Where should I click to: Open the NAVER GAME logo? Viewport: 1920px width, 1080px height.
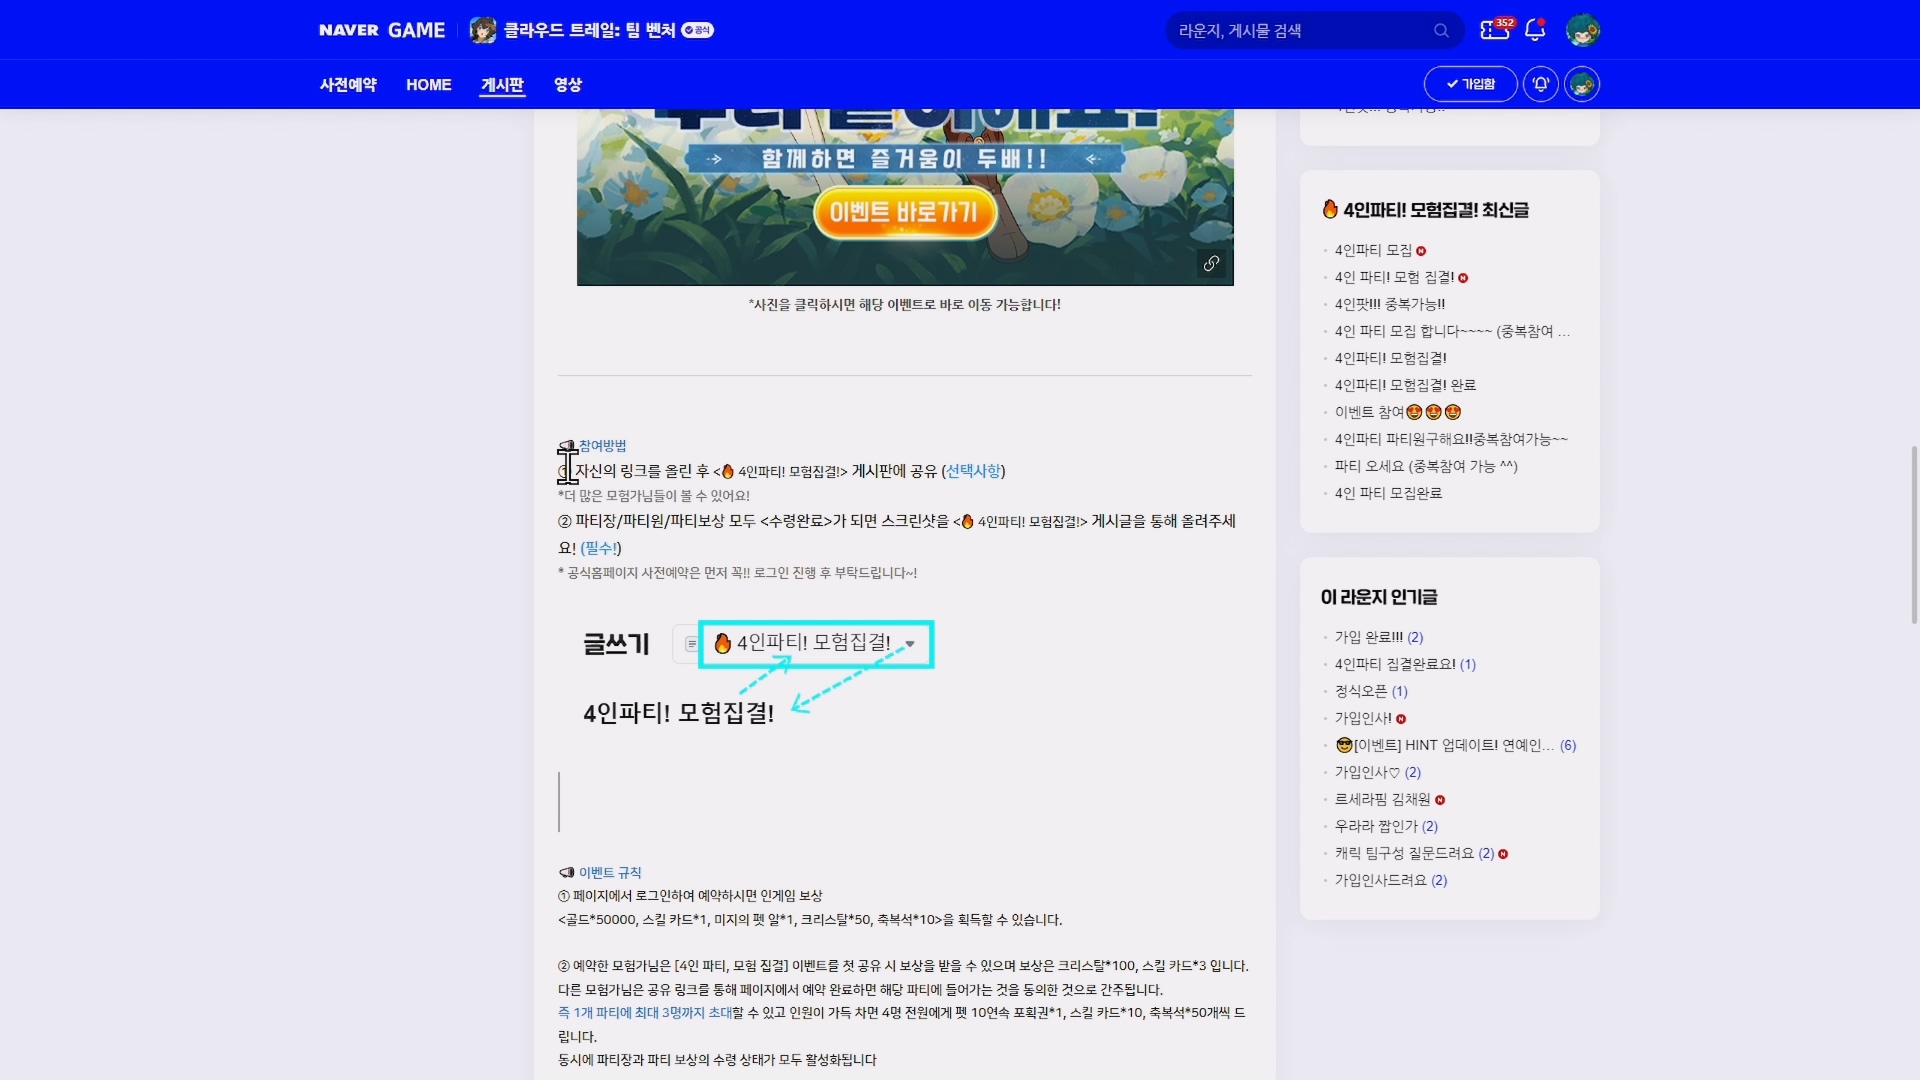coord(382,30)
